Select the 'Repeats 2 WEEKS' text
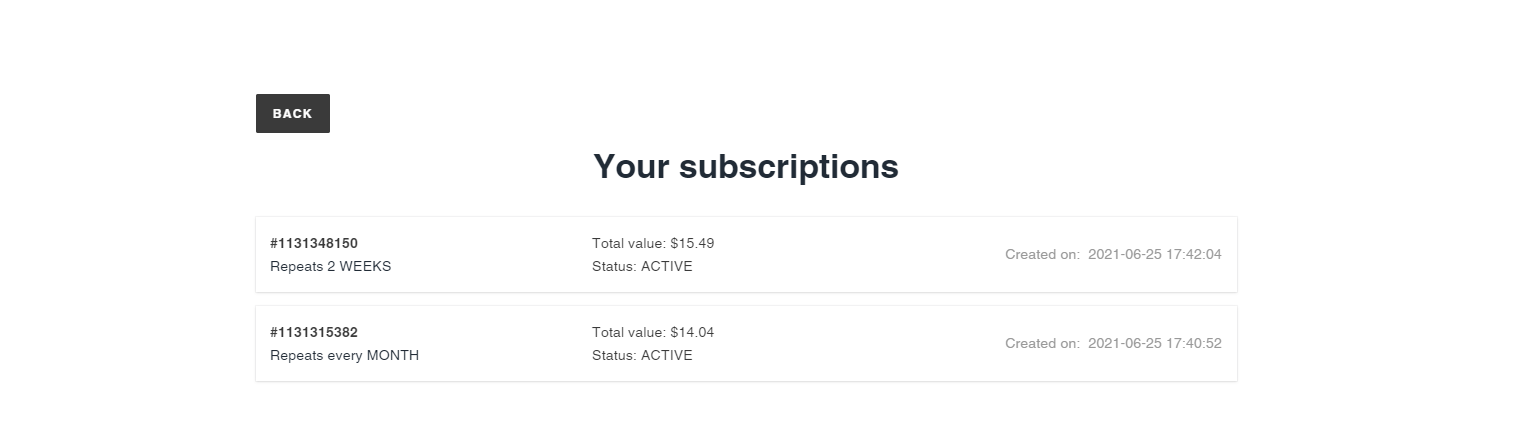This screenshot has width=1528, height=440. [330, 267]
